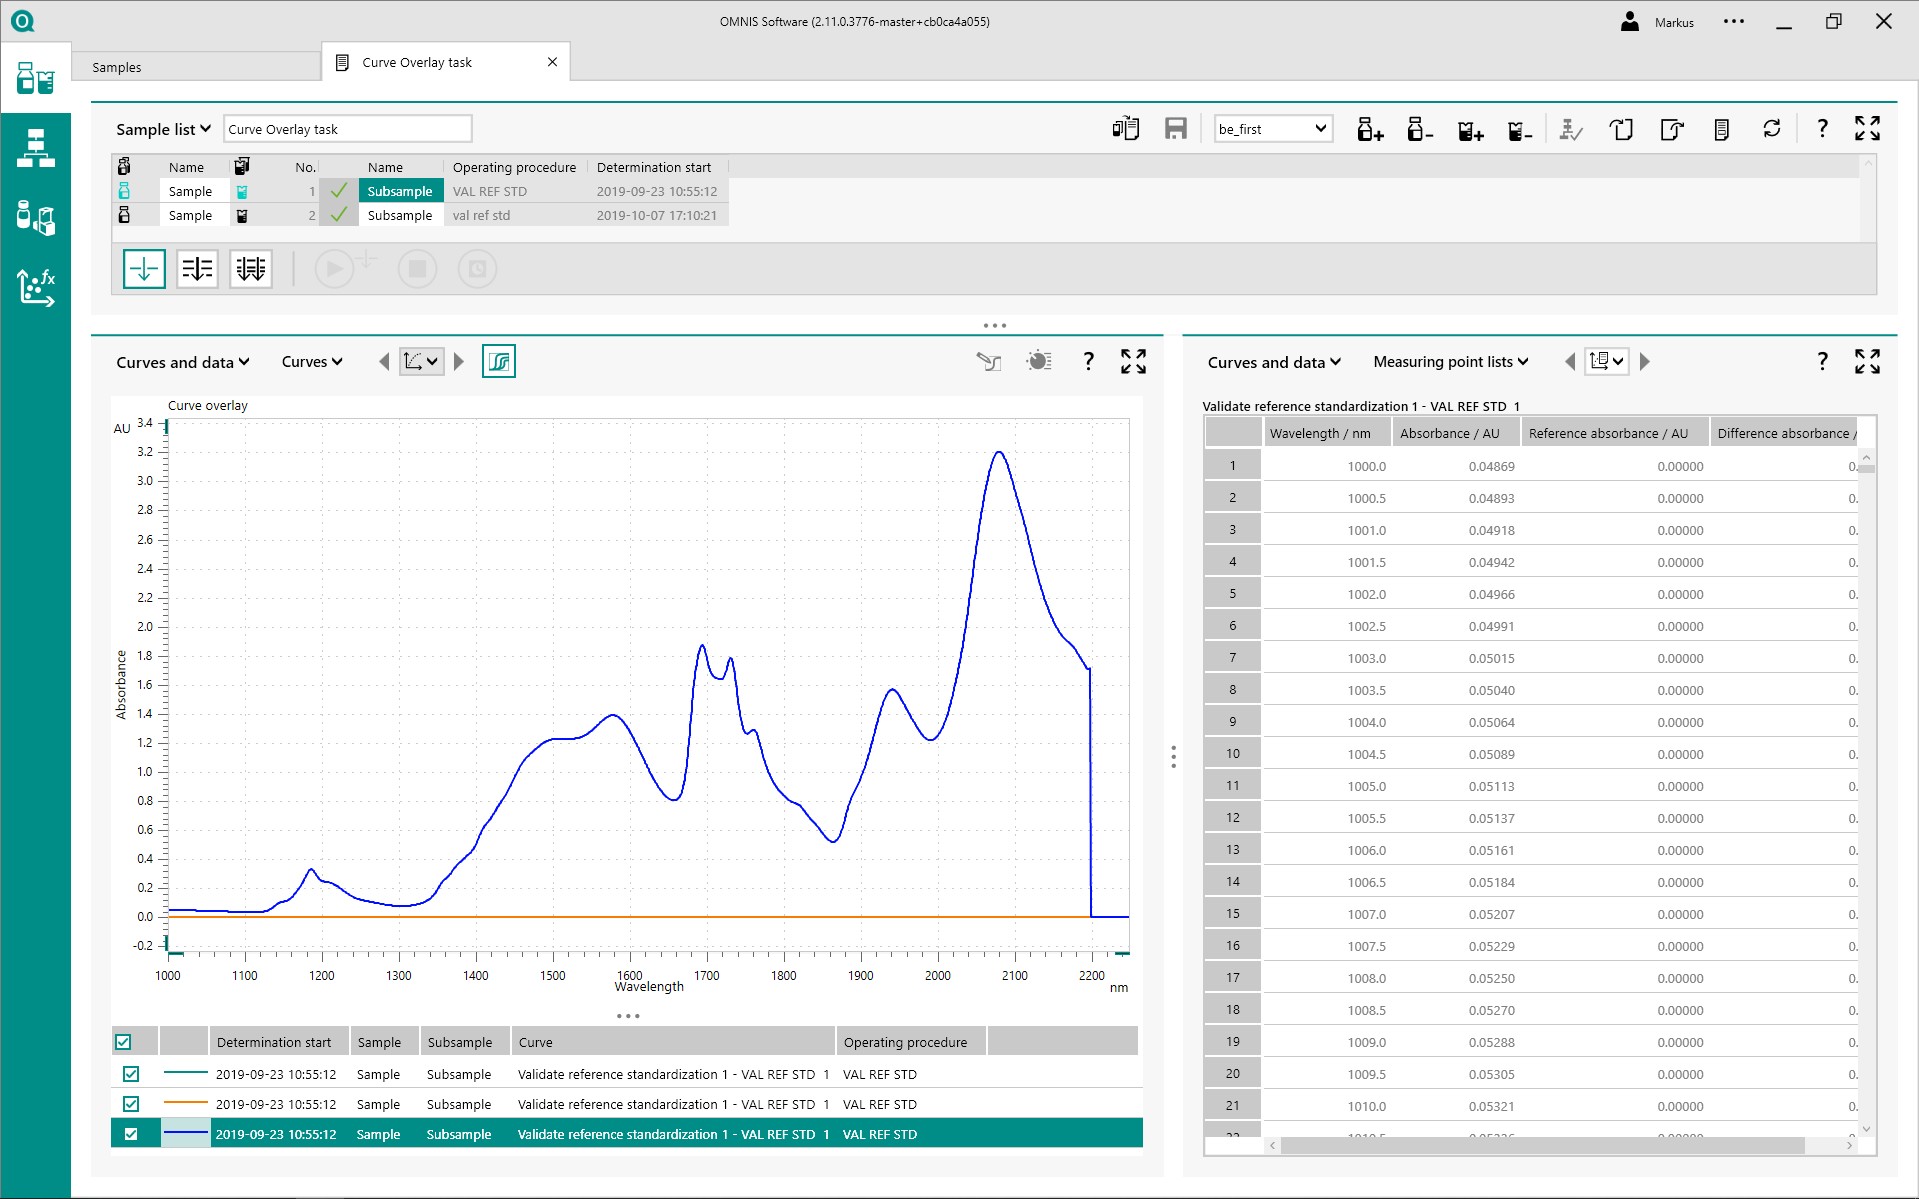The width and height of the screenshot is (1919, 1199).
Task: Open the Curves menu in chart panel
Action: click(312, 362)
